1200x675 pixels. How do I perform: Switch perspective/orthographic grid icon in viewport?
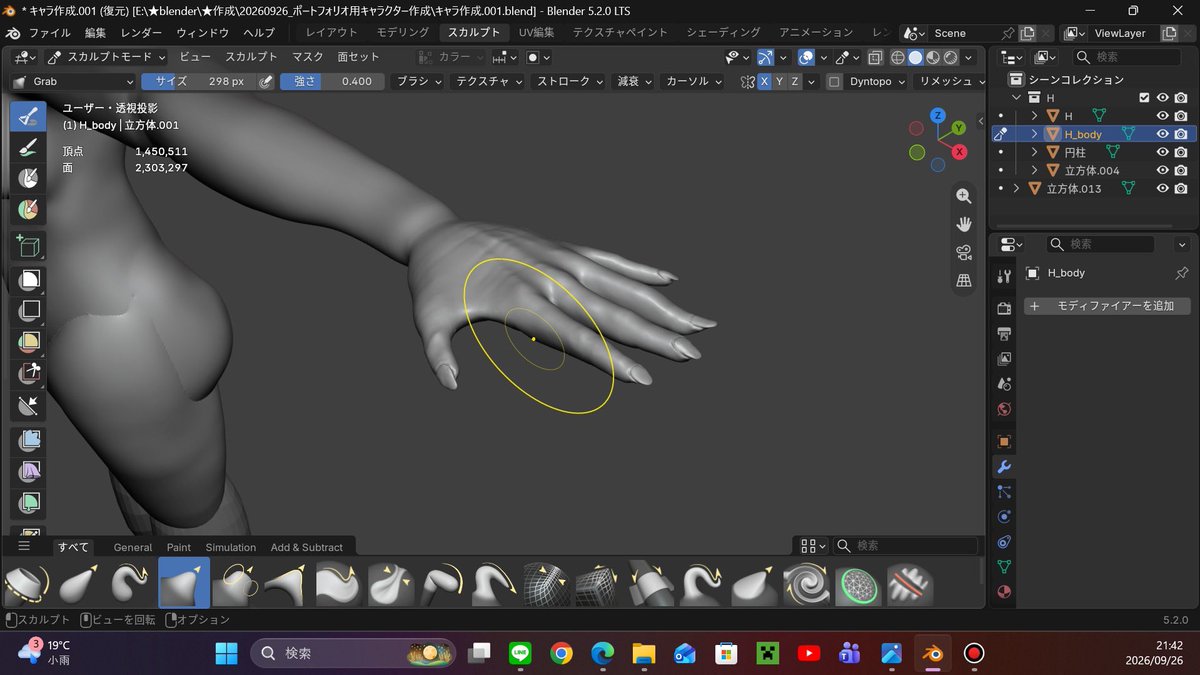(x=964, y=281)
